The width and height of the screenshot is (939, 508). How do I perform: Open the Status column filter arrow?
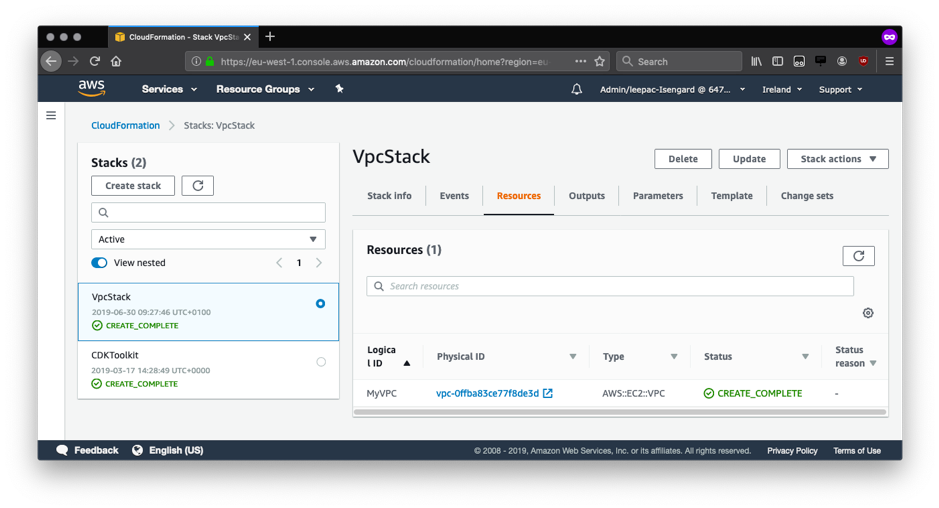[x=805, y=356]
